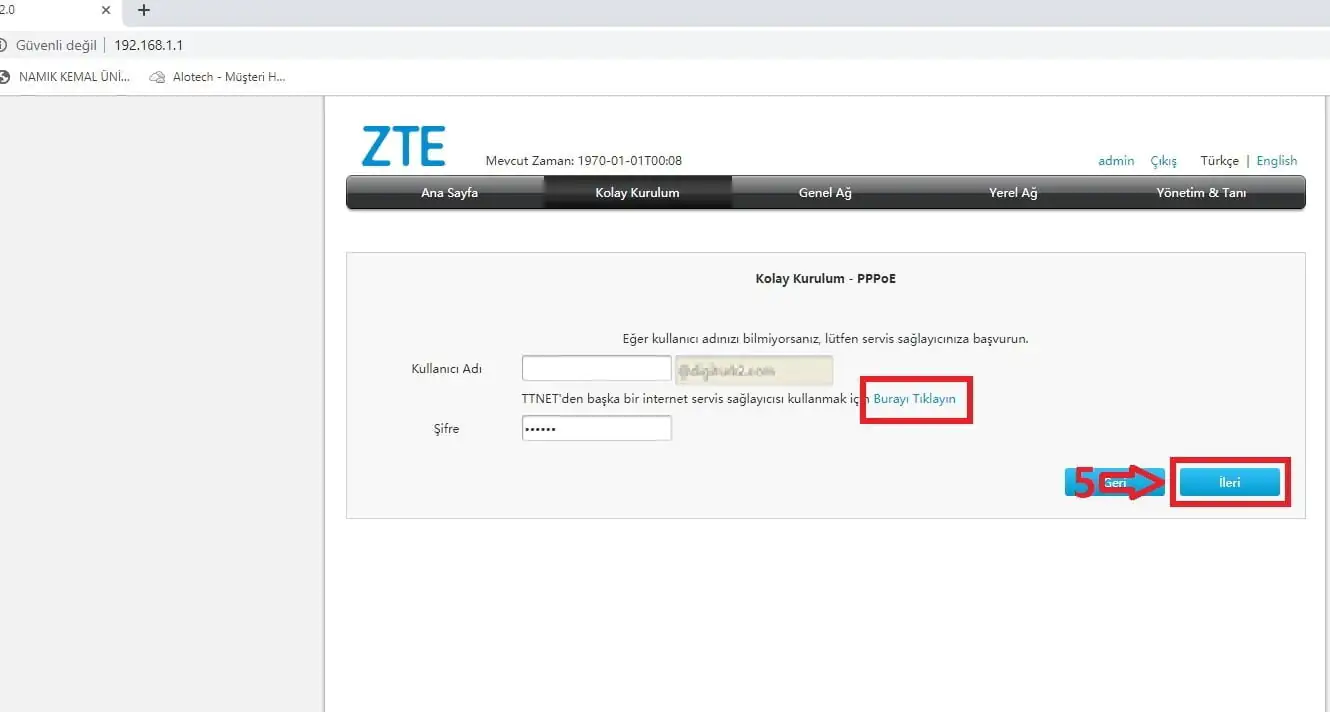Open the Yerel Ağ tab
This screenshot has width=1330, height=712.
point(1012,192)
